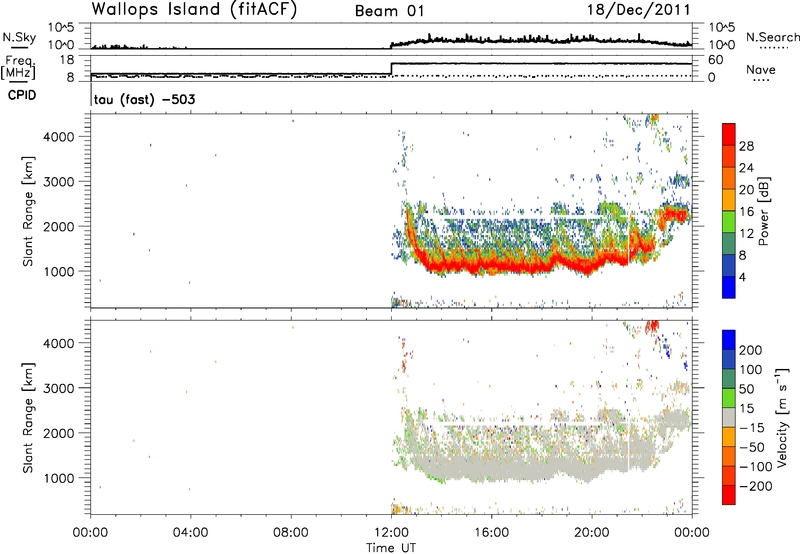Click the date '18/Dec/2011'

639,10
